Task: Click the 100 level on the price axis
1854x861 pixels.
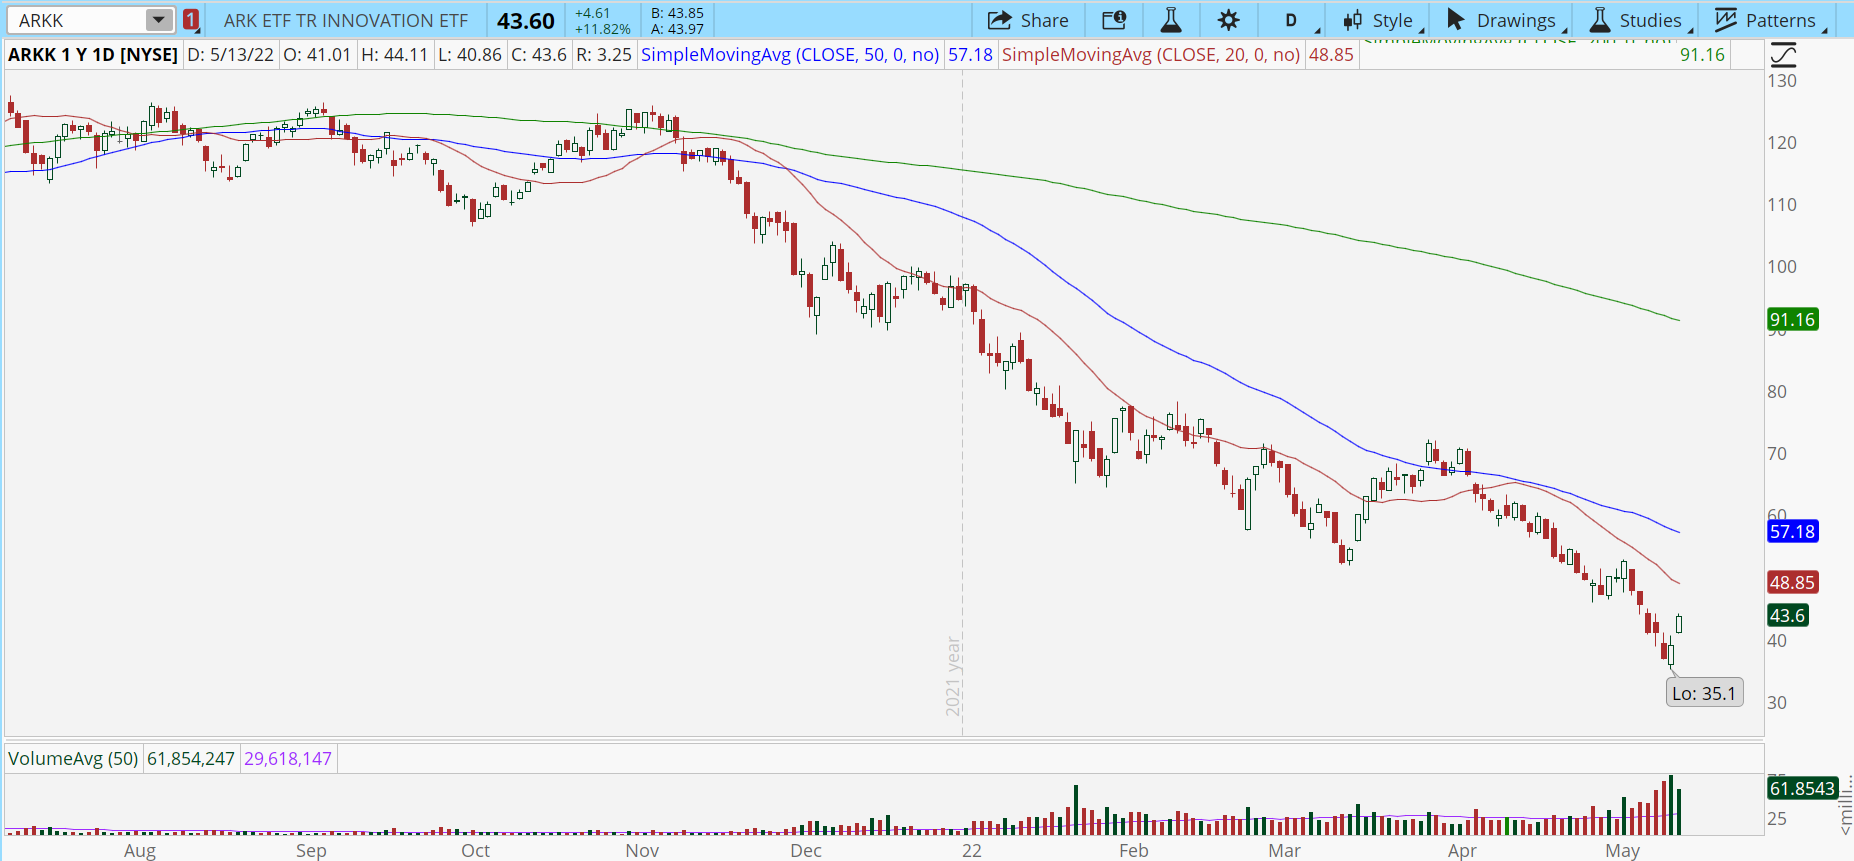Action: click(1782, 267)
